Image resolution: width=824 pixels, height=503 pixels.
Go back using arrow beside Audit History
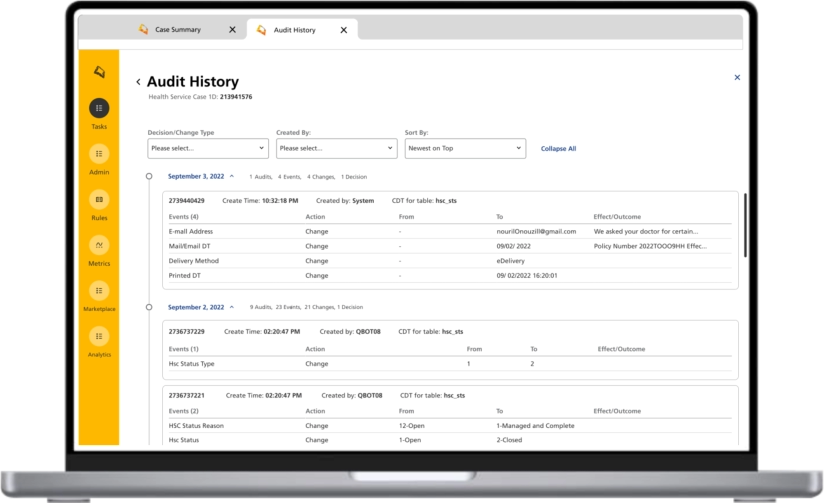coord(138,82)
